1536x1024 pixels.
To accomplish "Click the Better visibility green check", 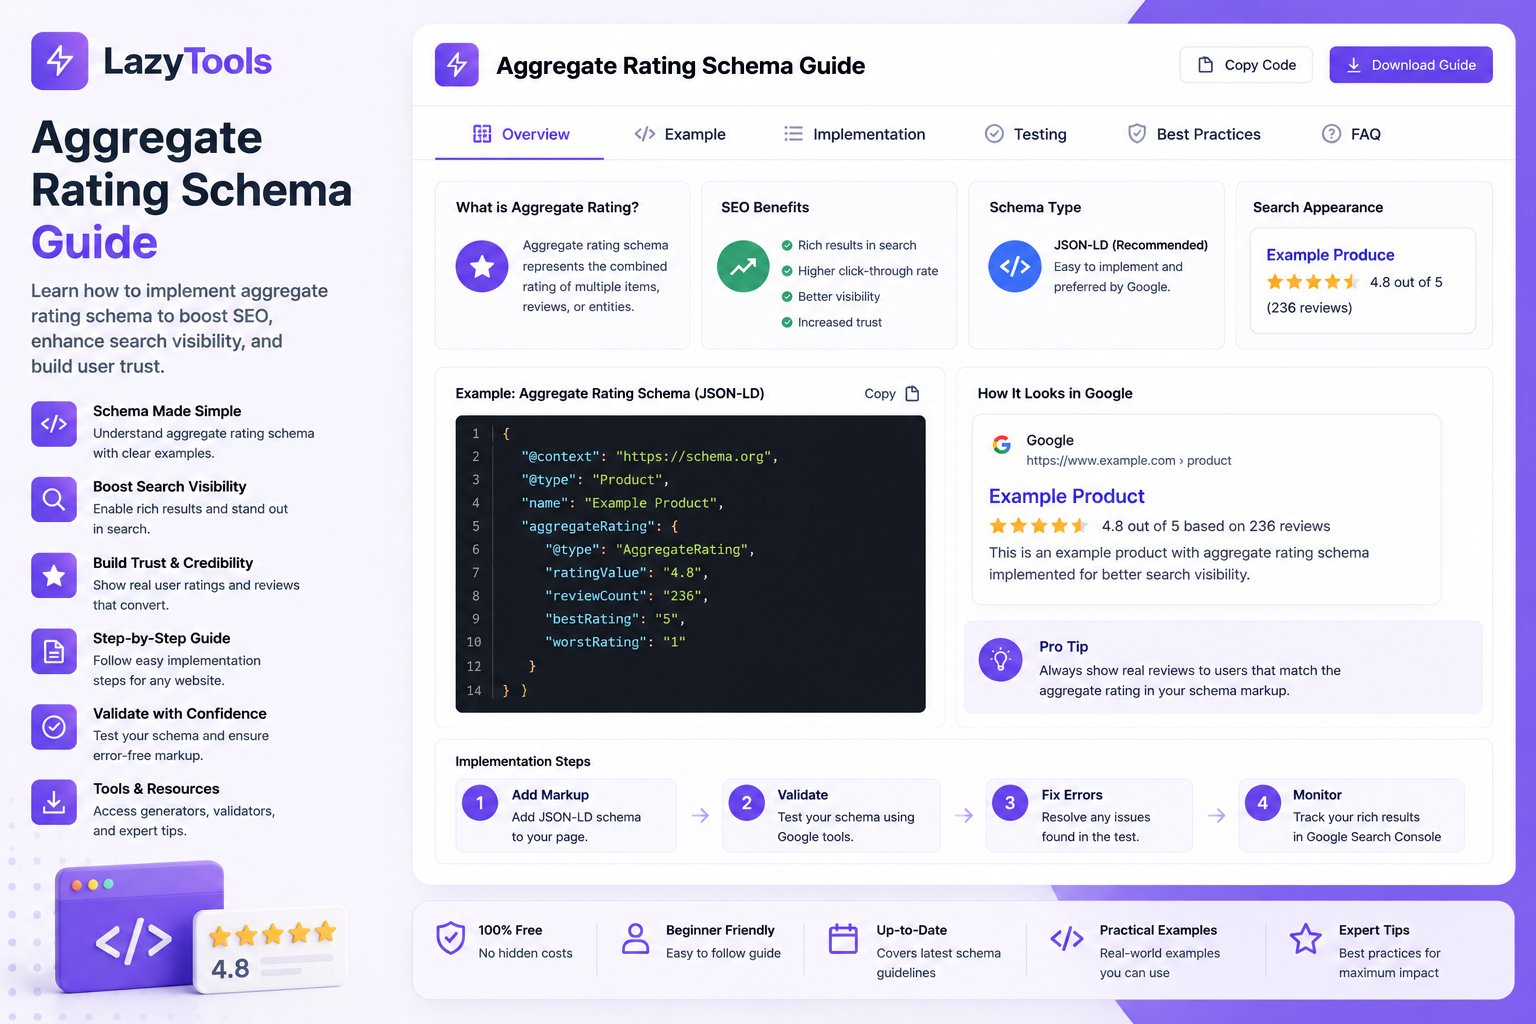I will (787, 297).
